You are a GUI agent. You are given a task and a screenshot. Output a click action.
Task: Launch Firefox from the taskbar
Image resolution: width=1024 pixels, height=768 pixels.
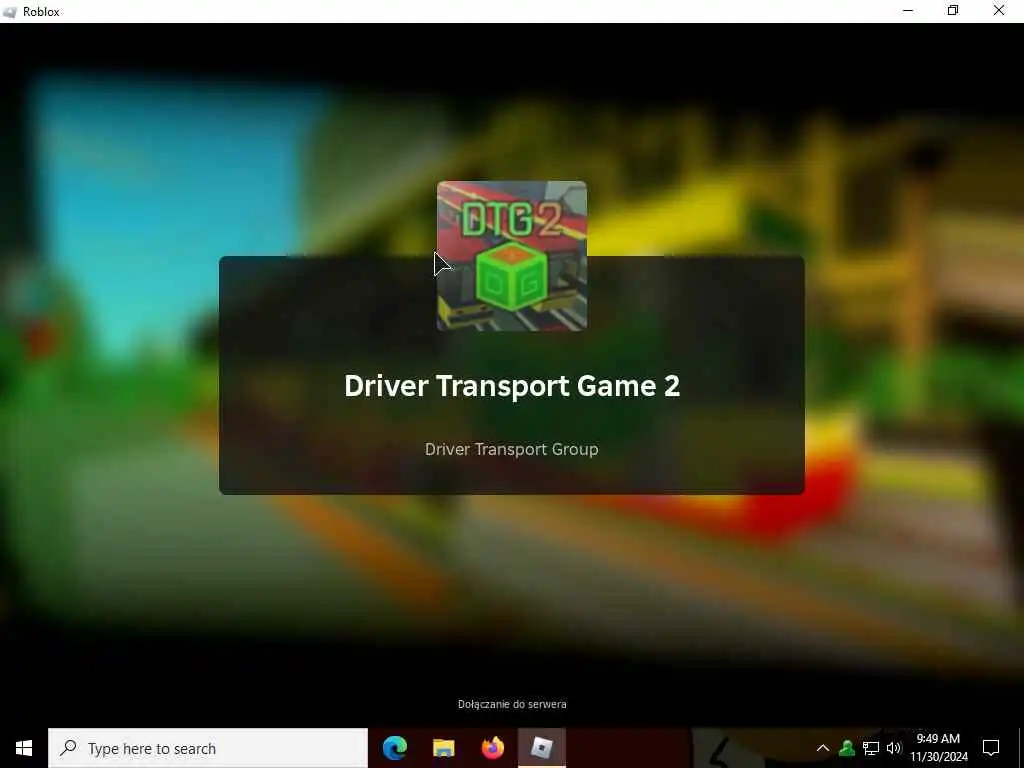tap(492, 748)
